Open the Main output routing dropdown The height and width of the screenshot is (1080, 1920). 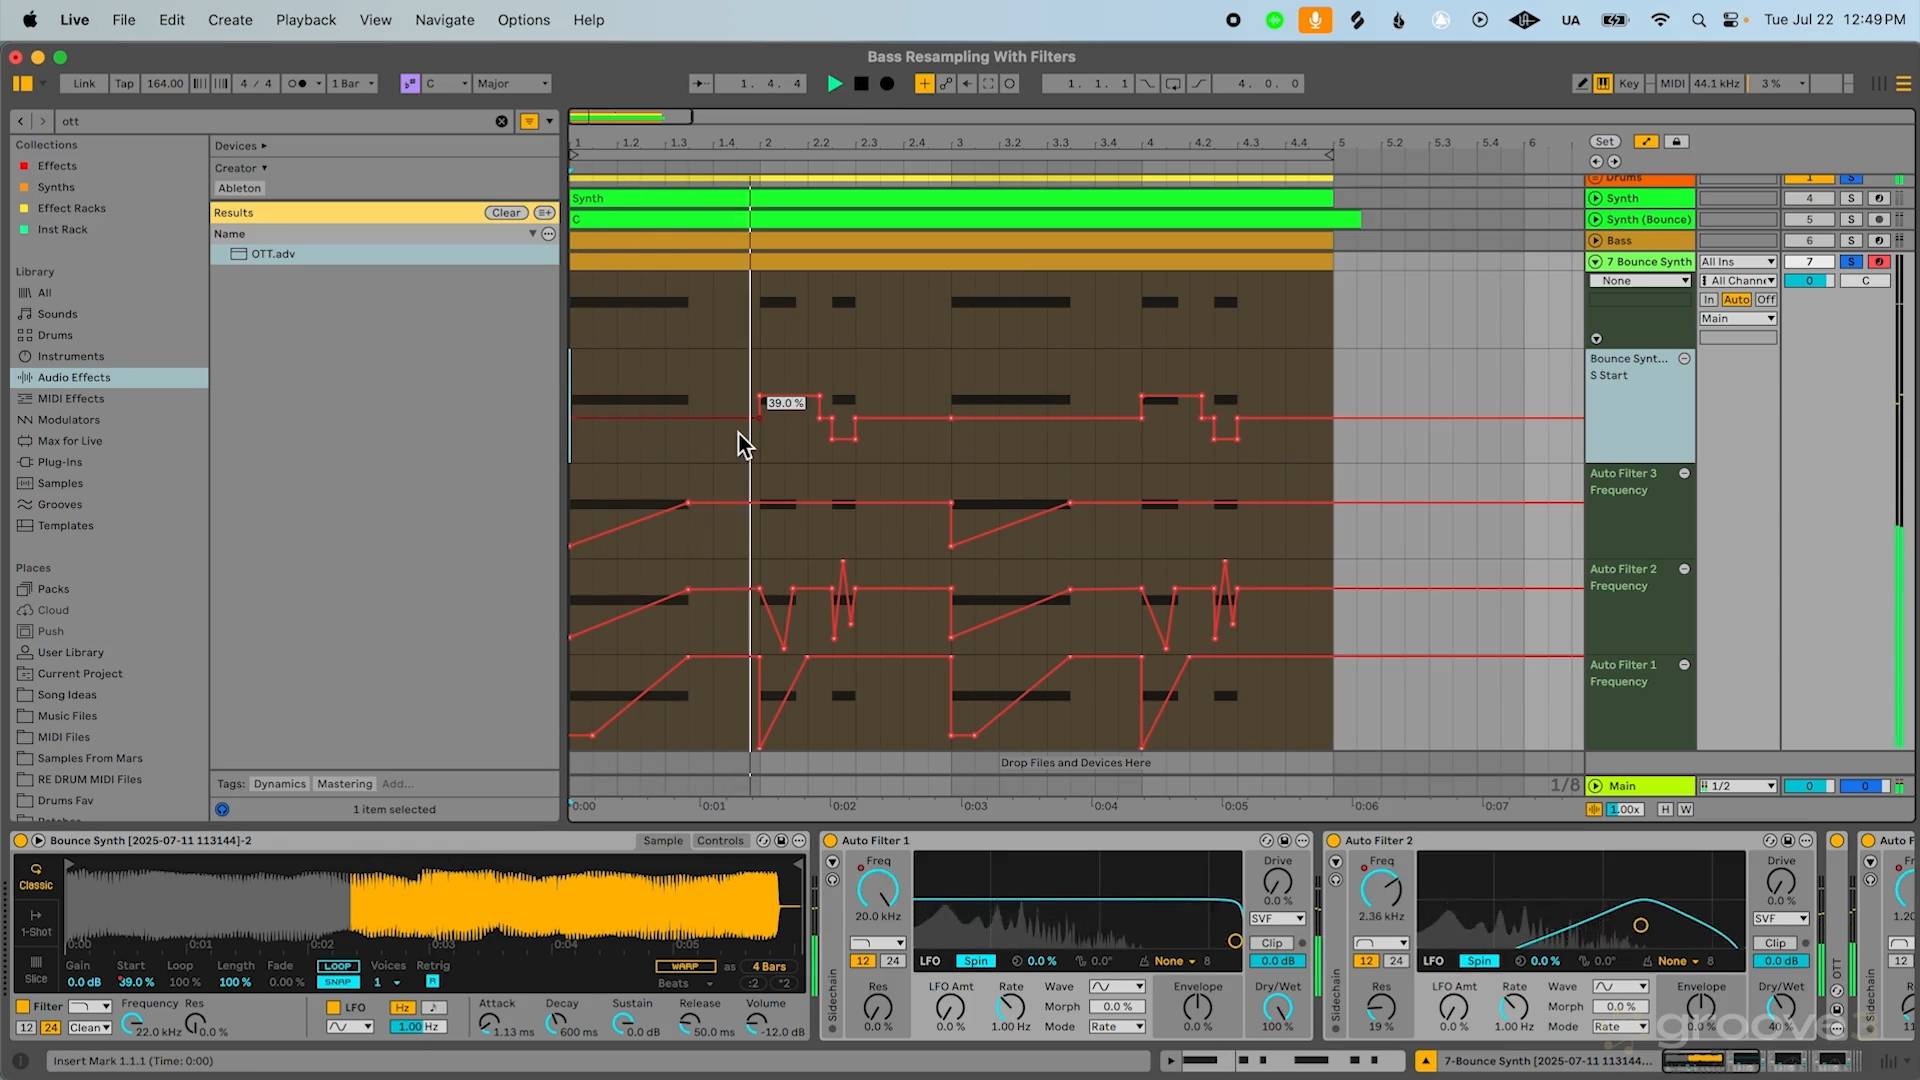tap(1738, 318)
